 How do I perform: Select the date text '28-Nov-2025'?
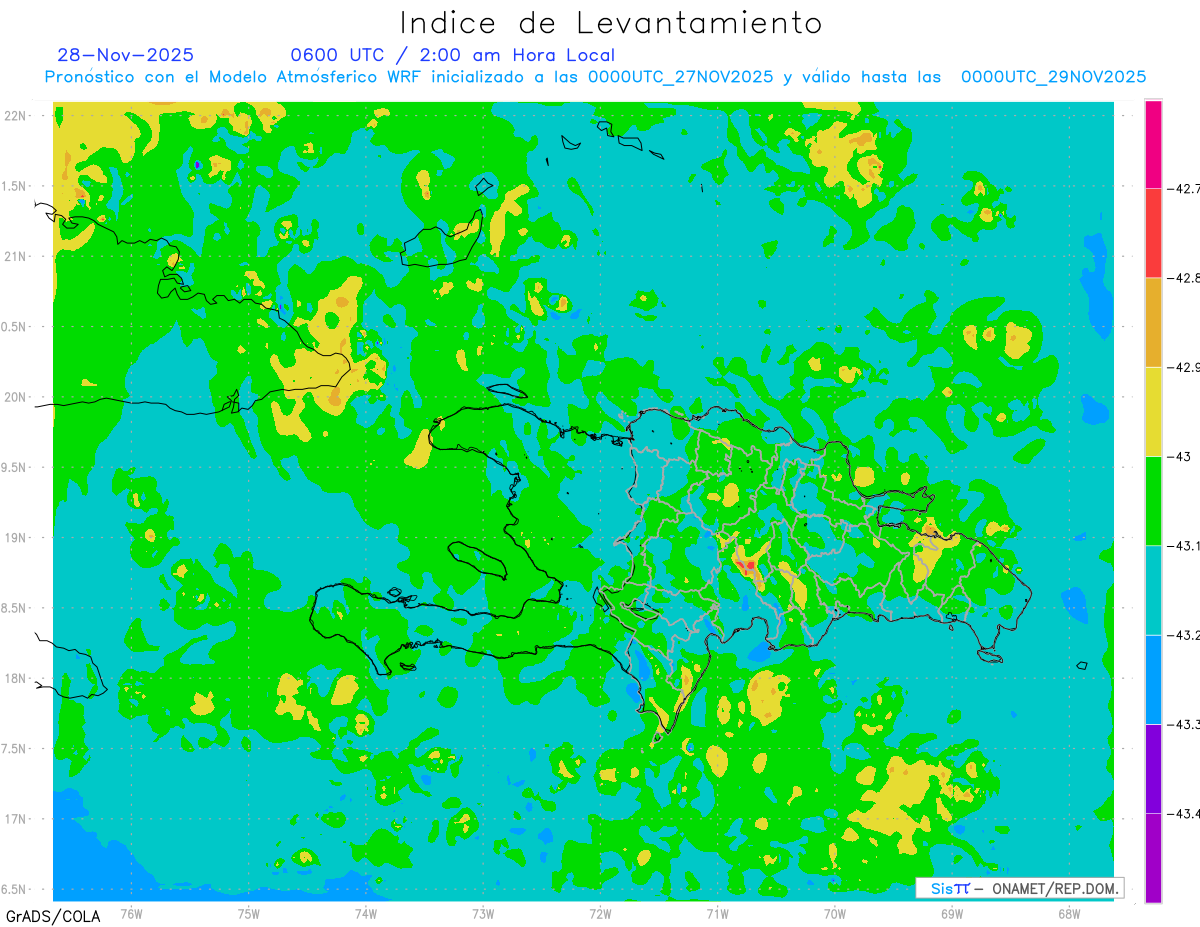point(126,55)
